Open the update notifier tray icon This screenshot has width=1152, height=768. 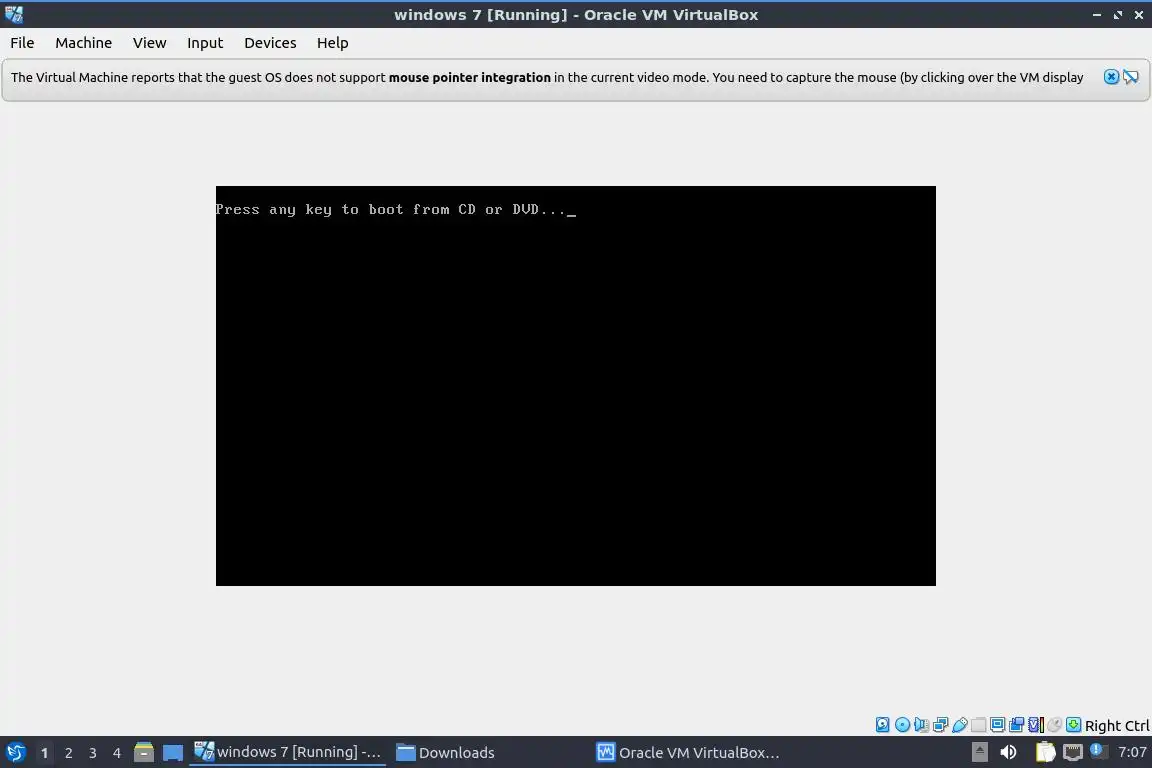pos(1098,750)
